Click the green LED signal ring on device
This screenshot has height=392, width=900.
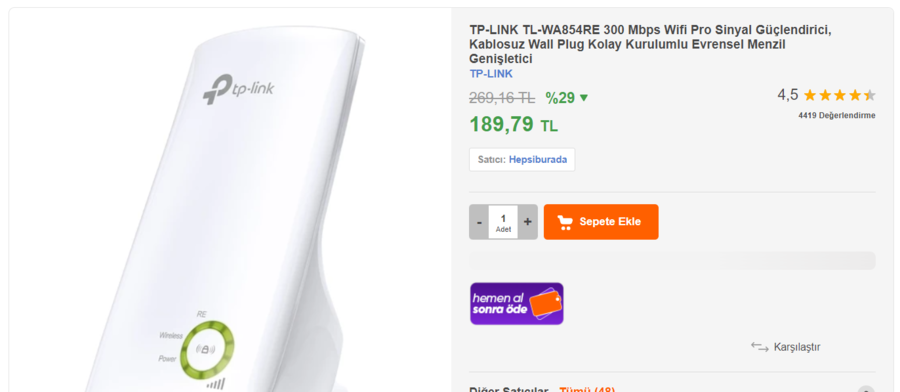[x=207, y=349]
